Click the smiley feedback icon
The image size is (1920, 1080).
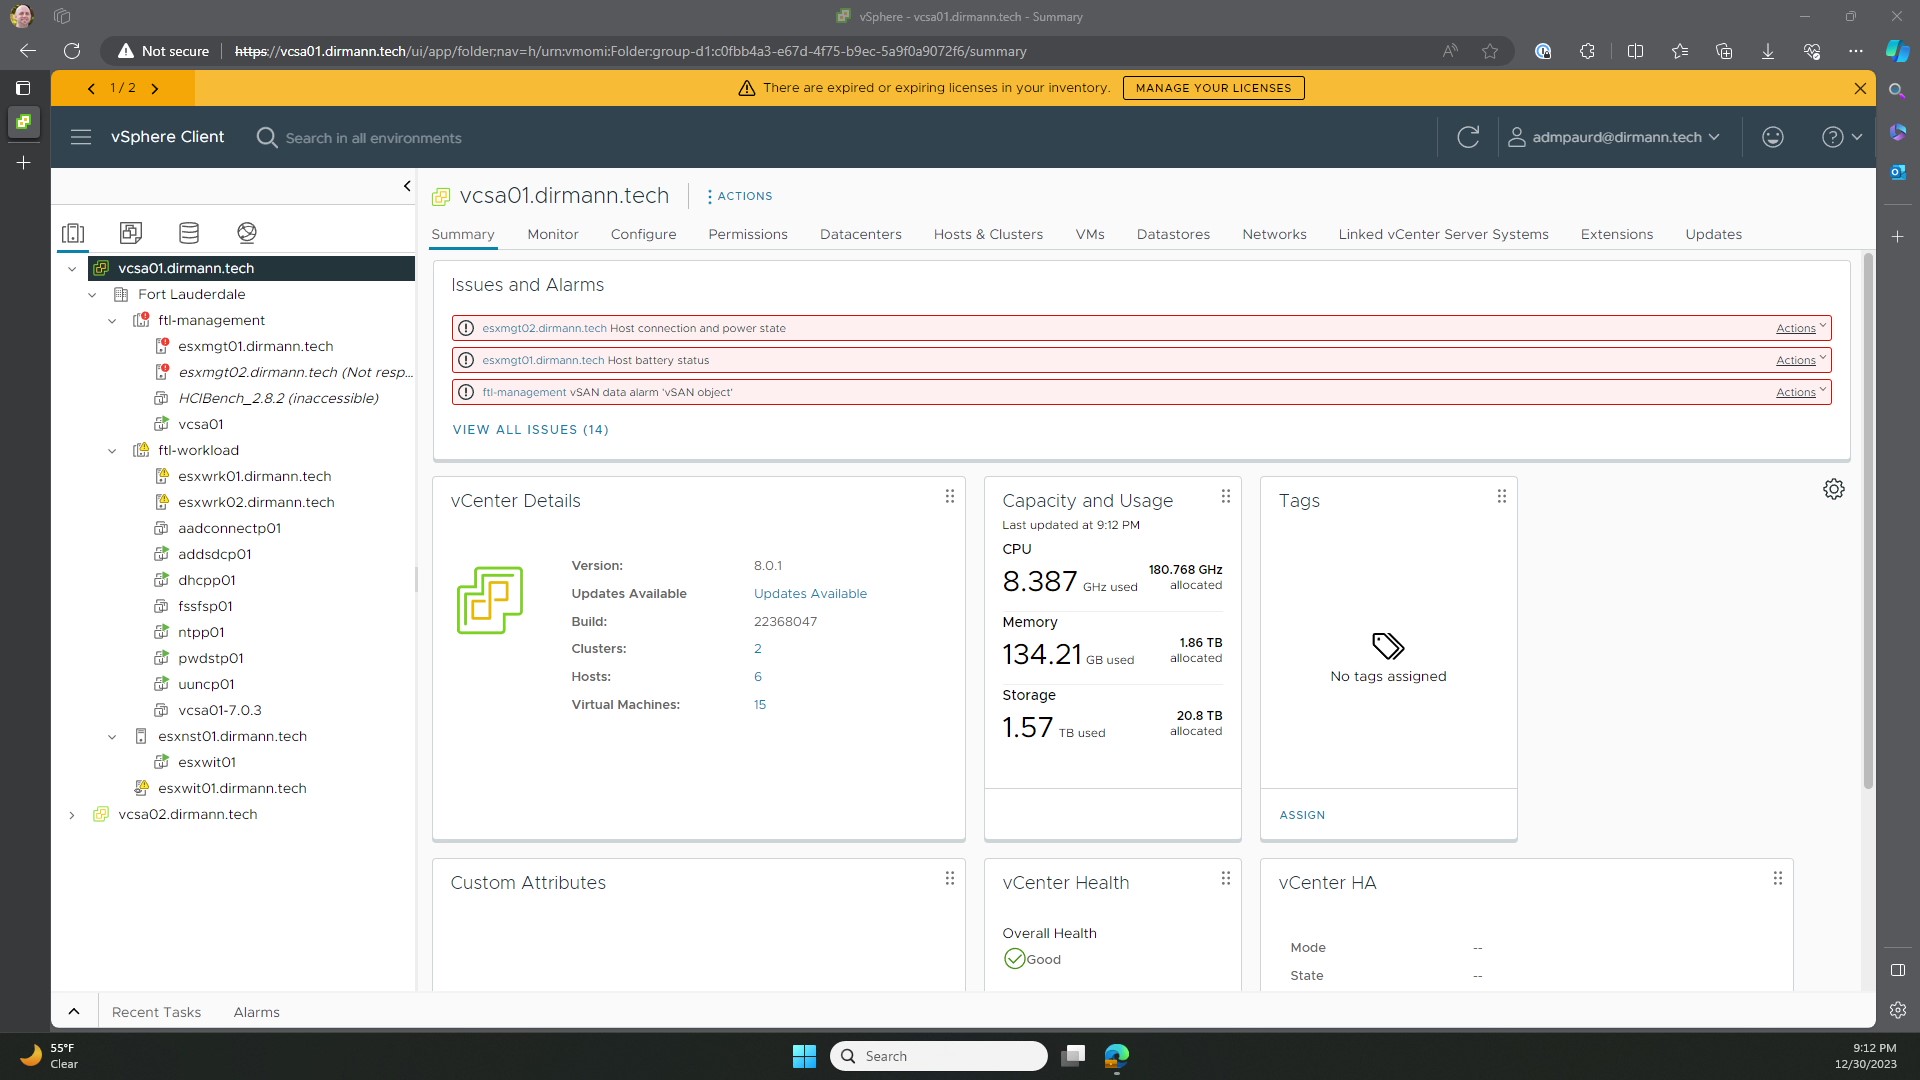1773,137
